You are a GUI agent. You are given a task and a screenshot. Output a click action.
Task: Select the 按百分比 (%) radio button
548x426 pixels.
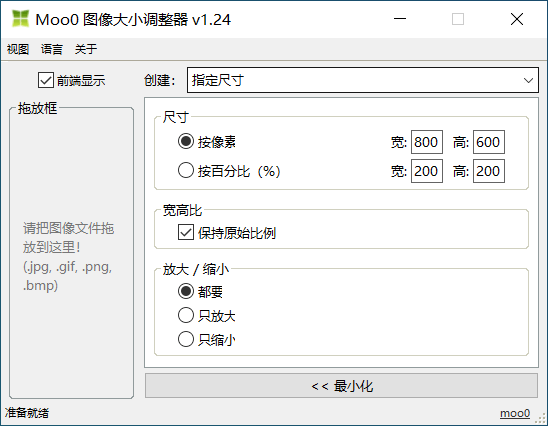(186, 171)
